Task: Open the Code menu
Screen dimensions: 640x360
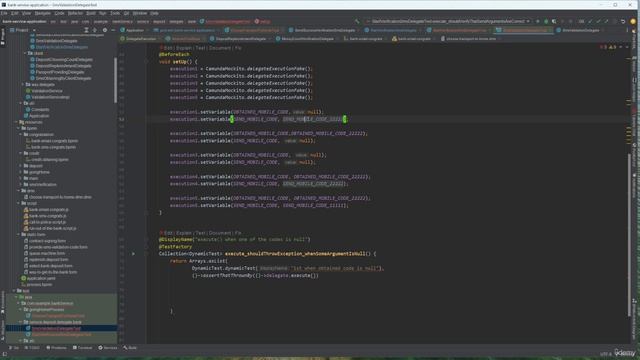Action: coord(59,13)
